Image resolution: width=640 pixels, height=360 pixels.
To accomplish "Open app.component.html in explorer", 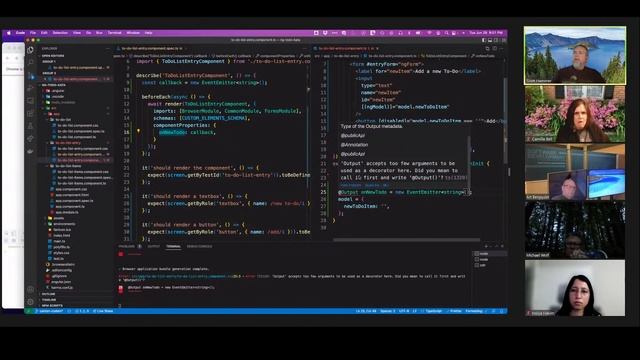I will click(x=72, y=195).
